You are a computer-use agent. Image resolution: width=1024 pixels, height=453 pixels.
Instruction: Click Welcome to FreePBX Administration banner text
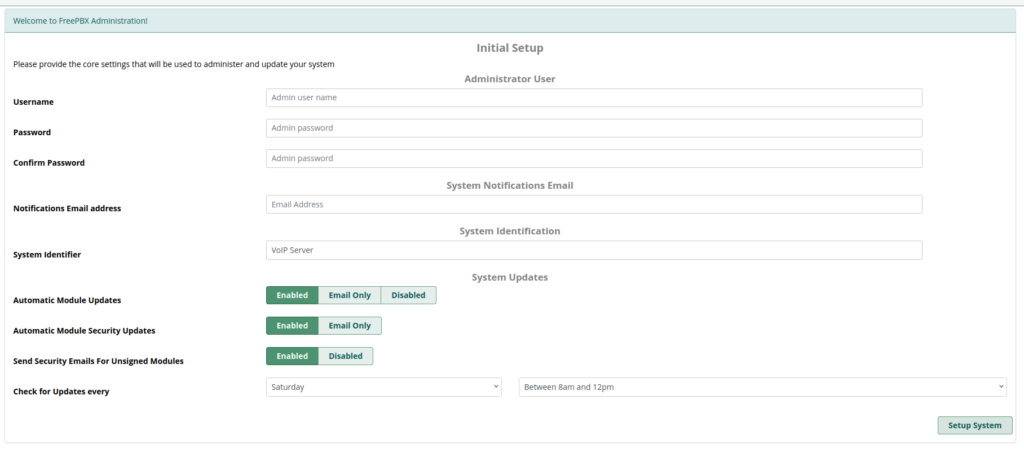(x=80, y=21)
